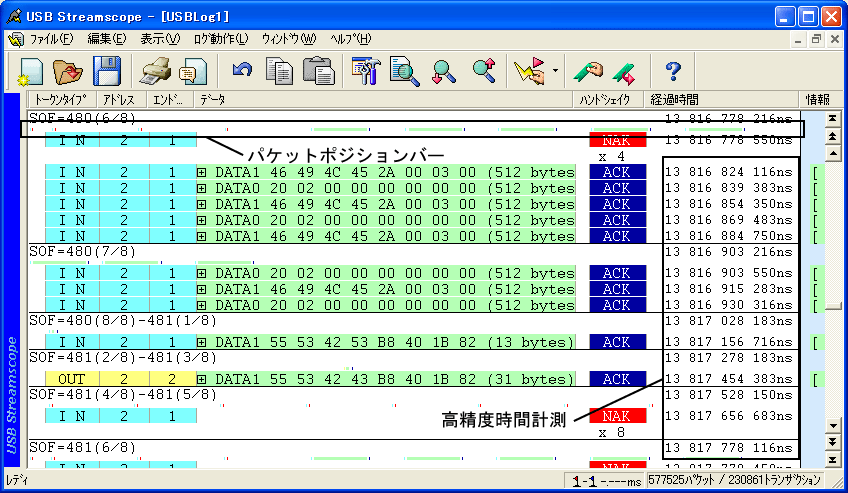This screenshot has width=848, height=493.
Task: Open dropdown arrow beside trigger icon
Action: click(555, 71)
